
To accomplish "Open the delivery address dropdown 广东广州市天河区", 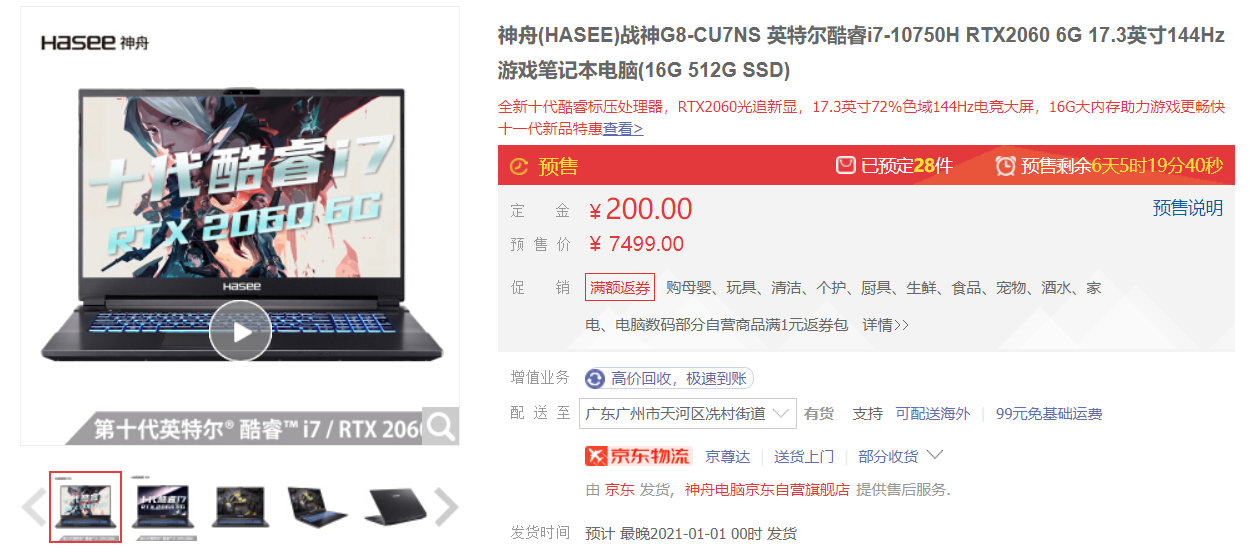I will point(690,413).
